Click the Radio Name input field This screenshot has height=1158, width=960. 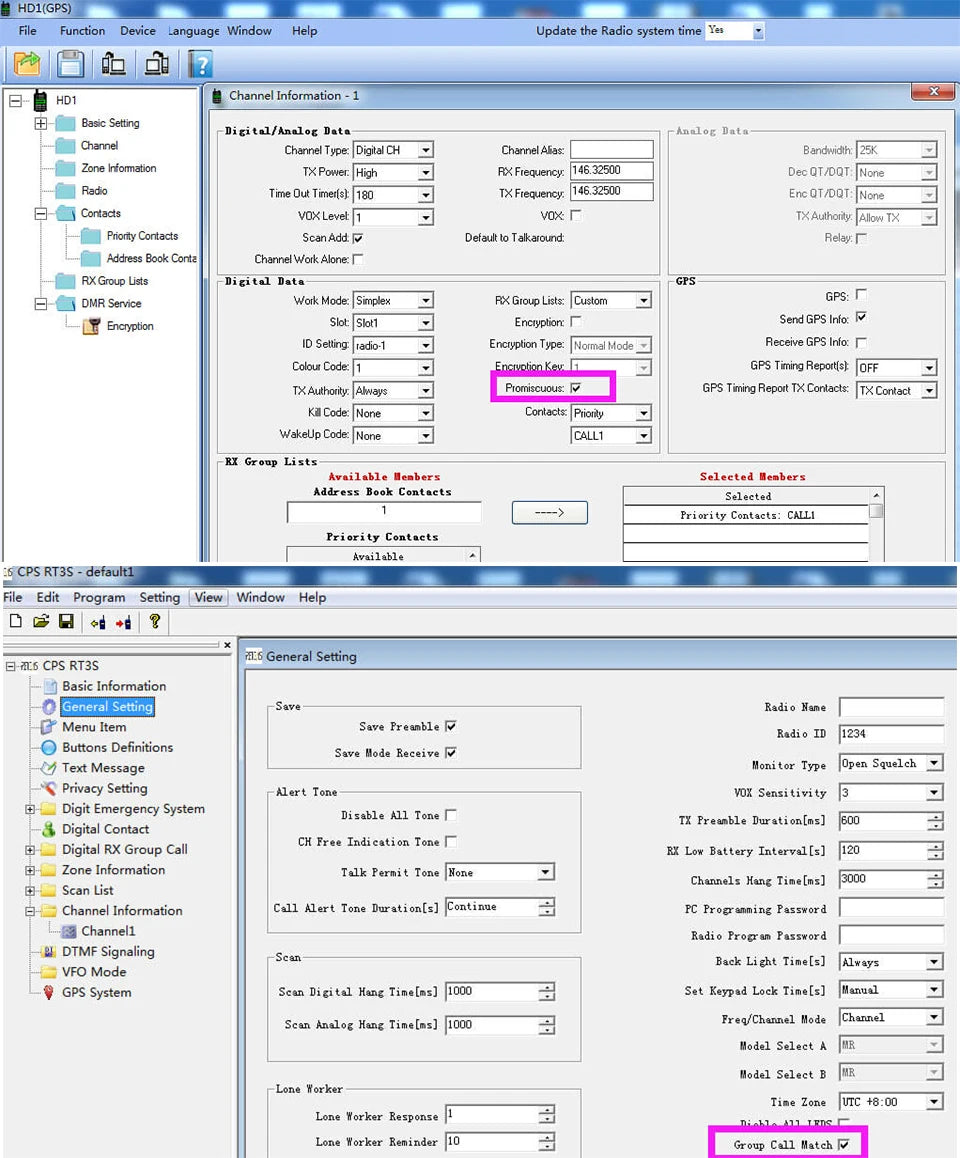click(890, 707)
